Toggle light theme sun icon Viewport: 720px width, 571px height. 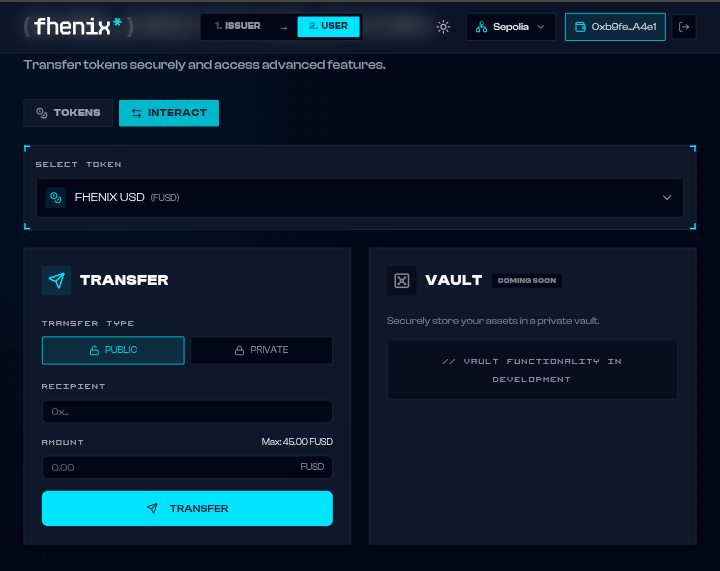point(443,27)
